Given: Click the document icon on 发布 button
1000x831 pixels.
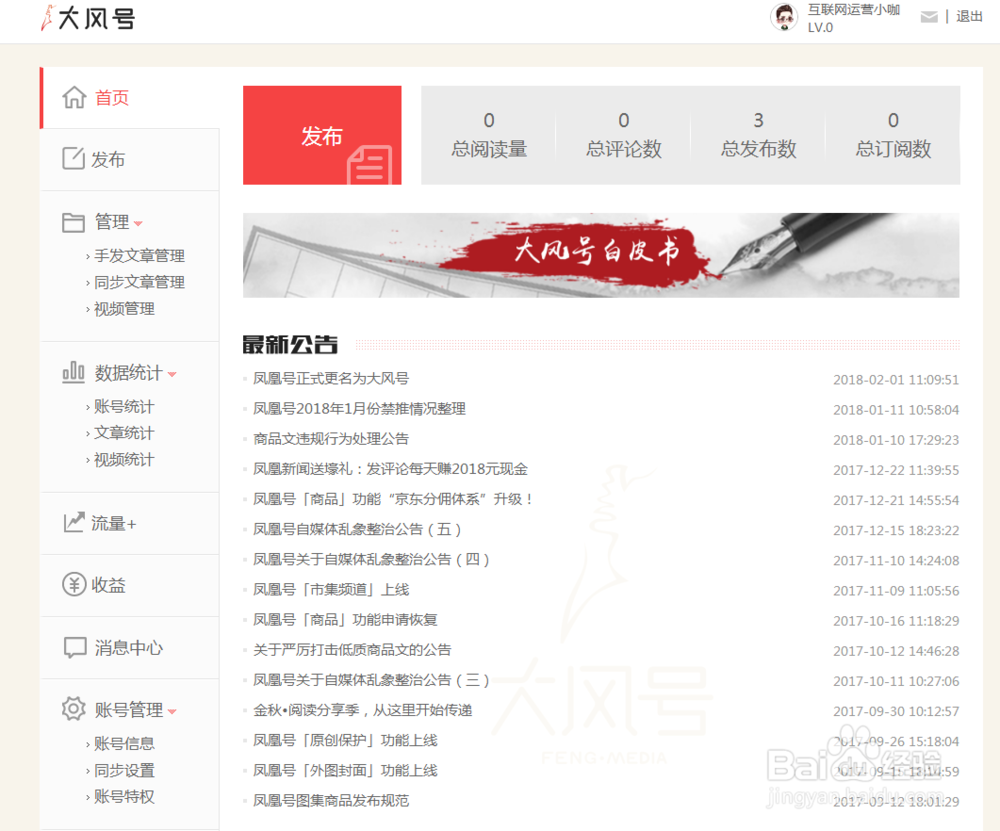Looking at the screenshot, I should coord(369,166).
